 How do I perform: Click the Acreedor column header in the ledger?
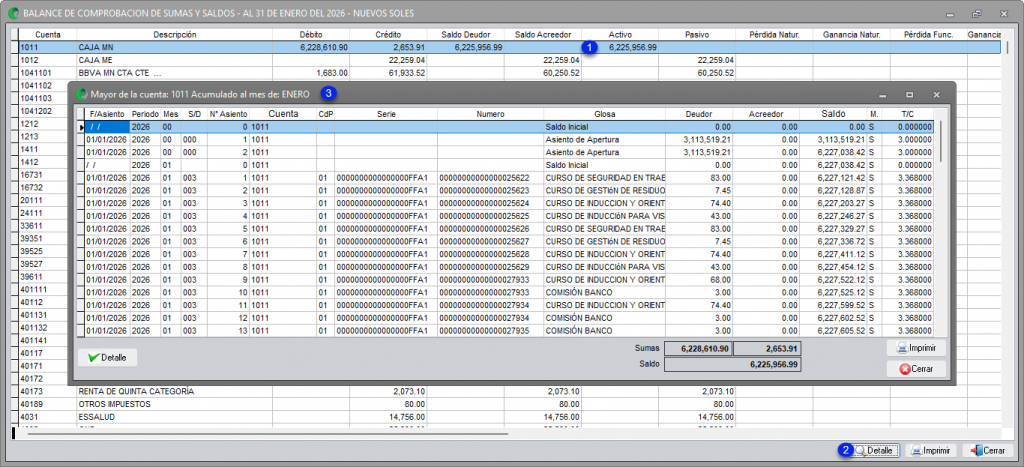click(x=766, y=114)
